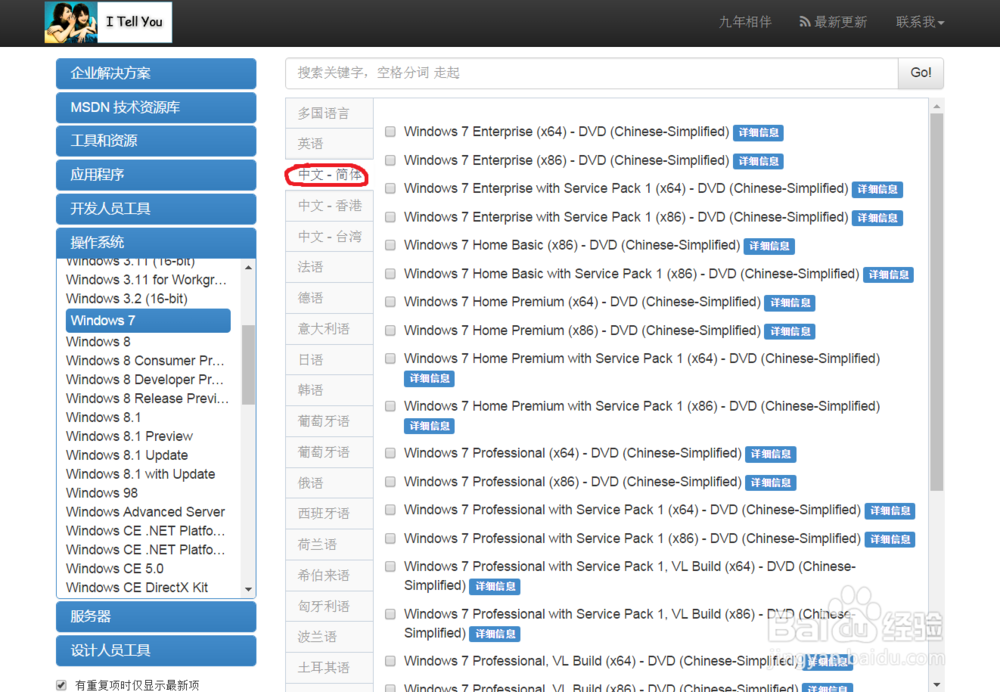Switch to the 英语 language tab
Viewport: 1000px width, 692px height.
pos(329,143)
